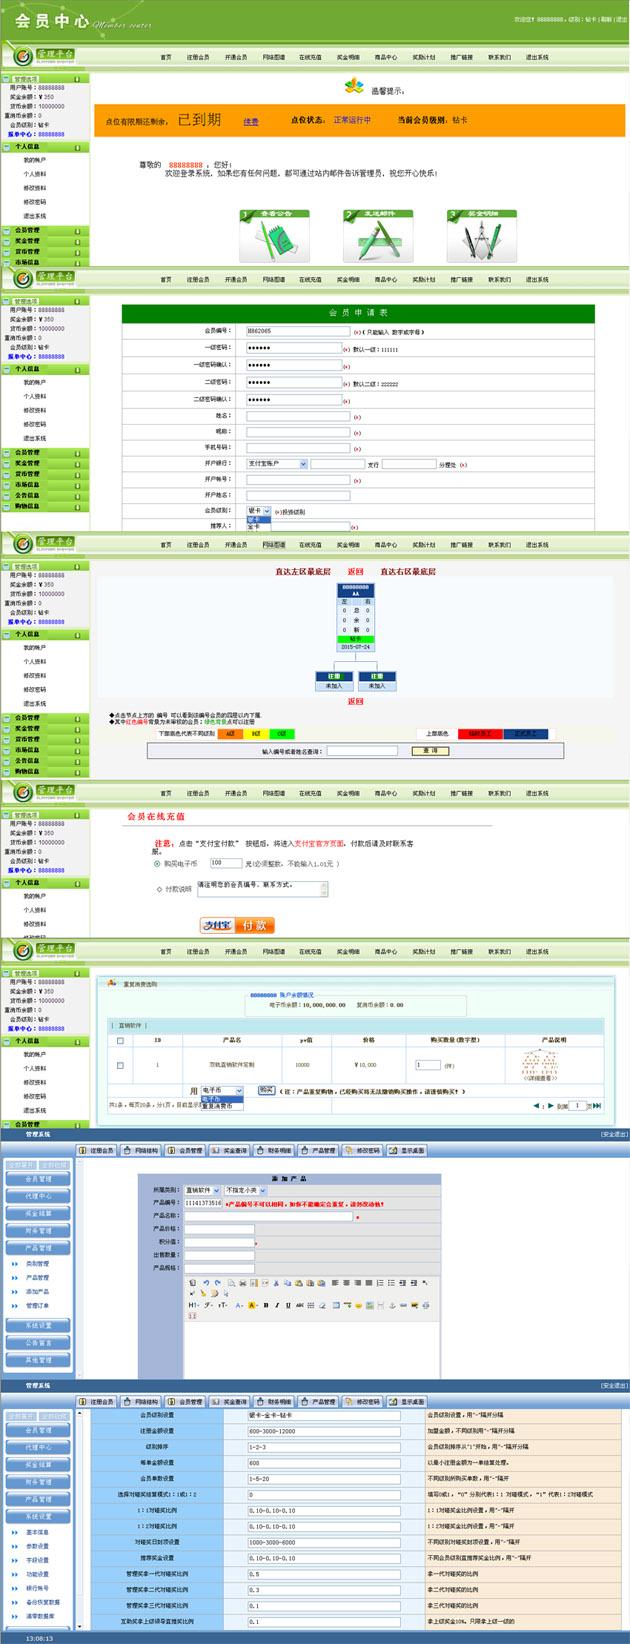Open the 支付宝账户 bank dropdown
Image resolution: width=630 pixels, height=1644 pixels.
277,464
